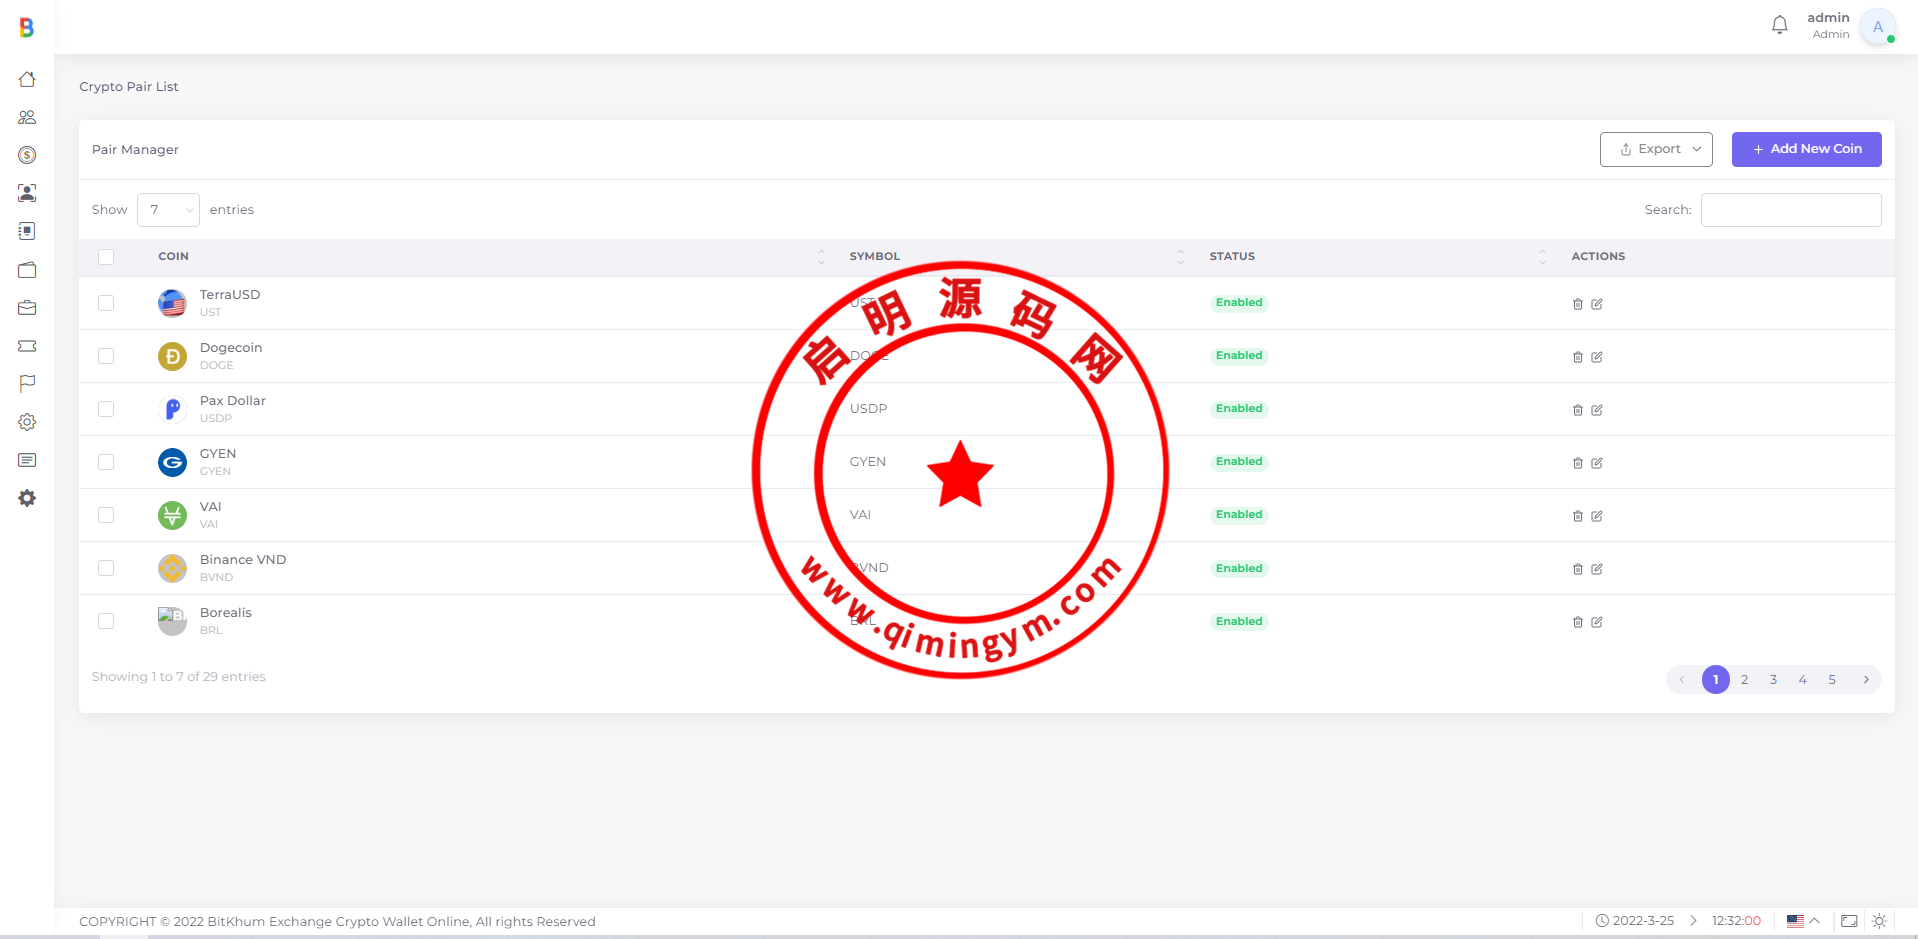1918x939 pixels.
Task: Go to next page using pagination arrow
Action: (x=1865, y=680)
